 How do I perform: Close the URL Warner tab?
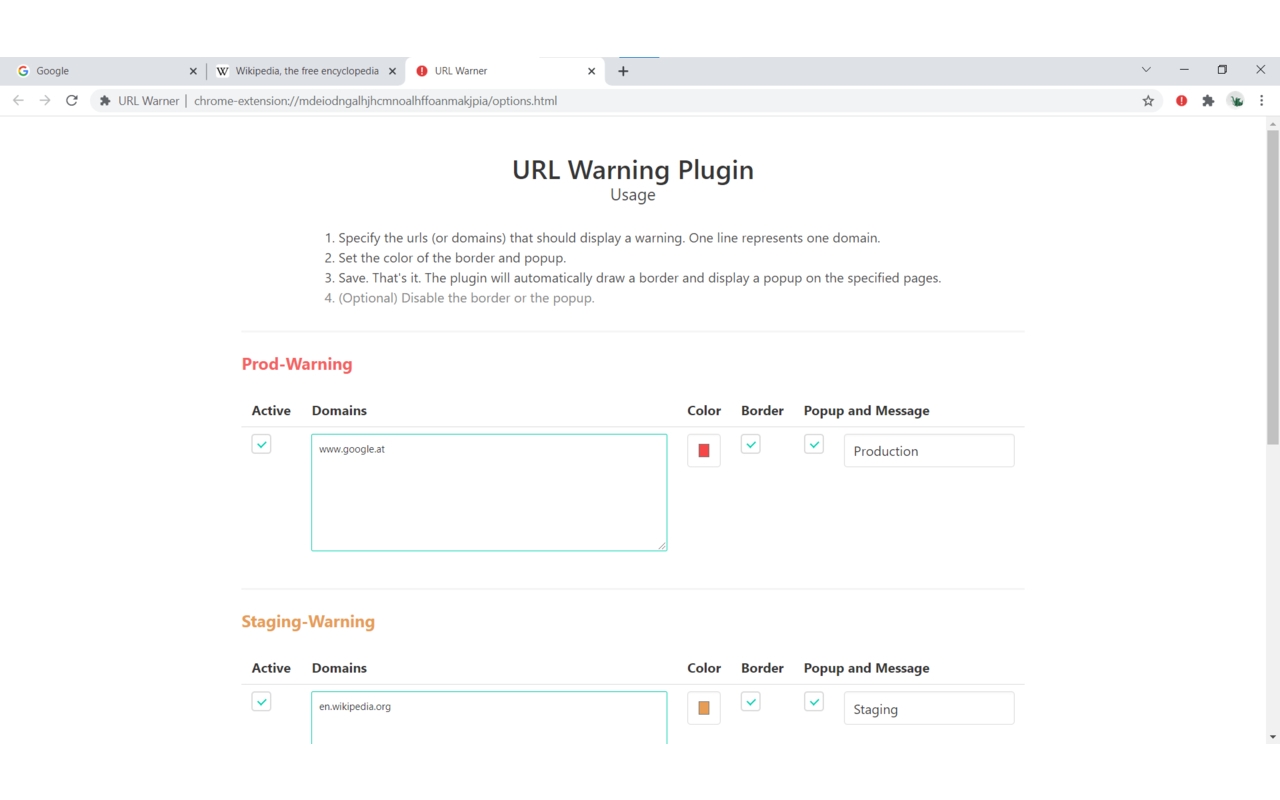click(591, 71)
